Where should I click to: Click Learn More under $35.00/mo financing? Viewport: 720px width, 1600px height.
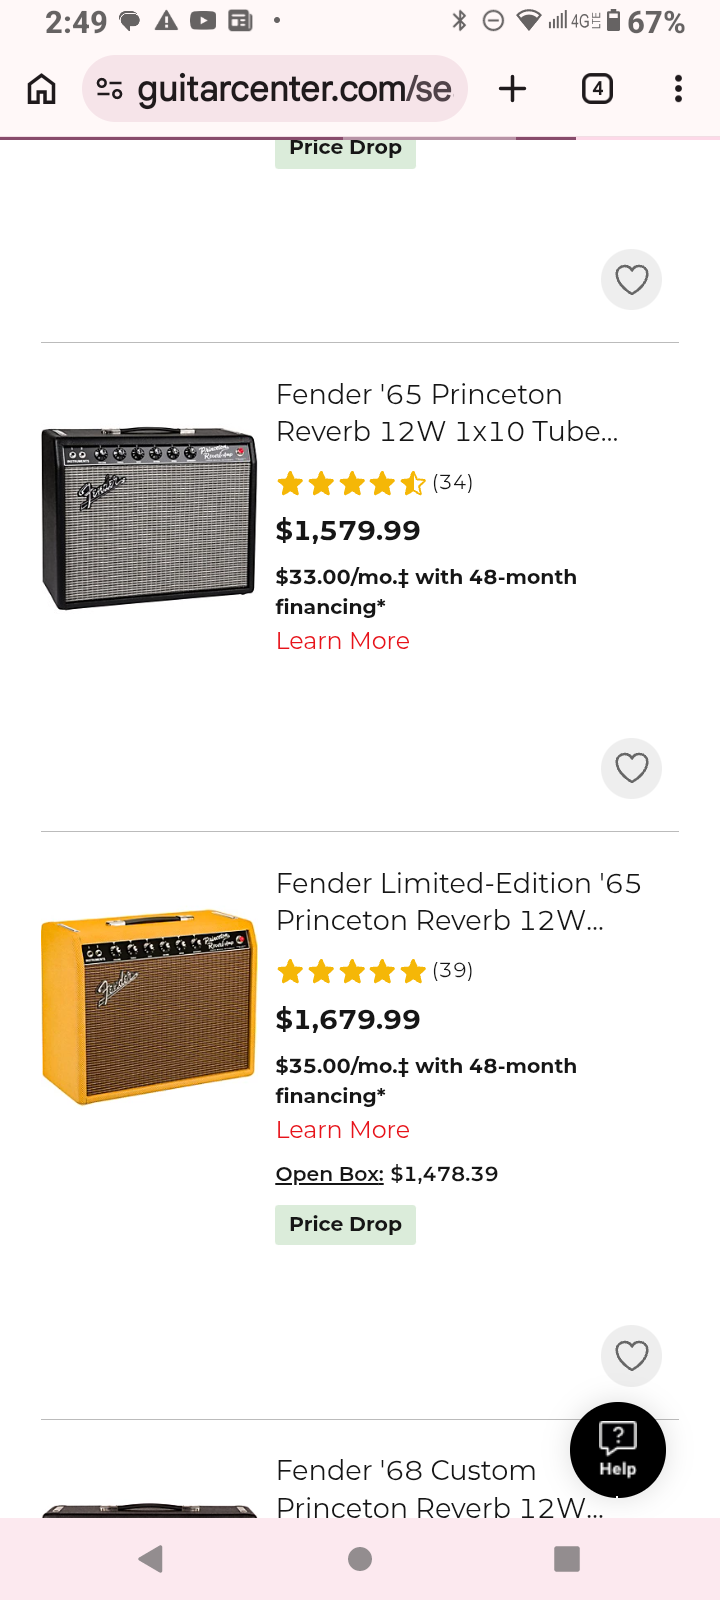(x=343, y=1130)
